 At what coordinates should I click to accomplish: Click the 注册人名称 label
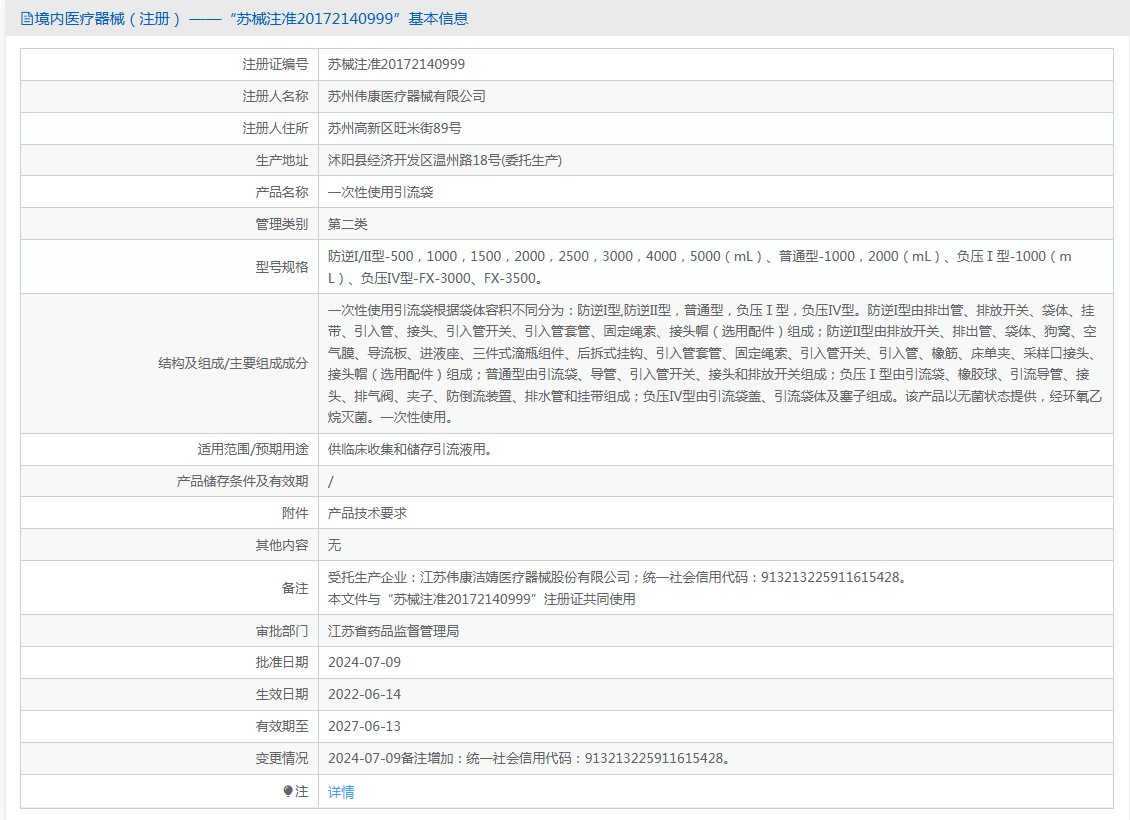[275, 96]
